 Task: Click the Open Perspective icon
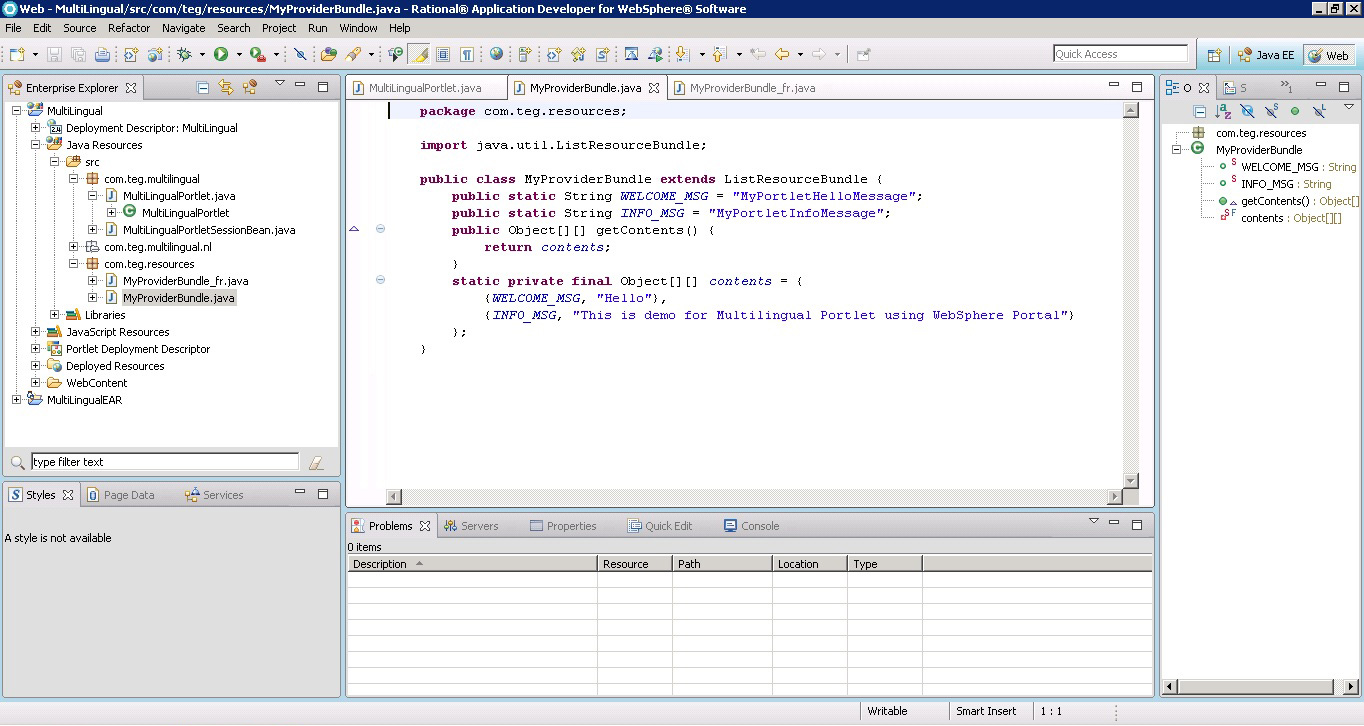pyautogui.click(x=1214, y=55)
